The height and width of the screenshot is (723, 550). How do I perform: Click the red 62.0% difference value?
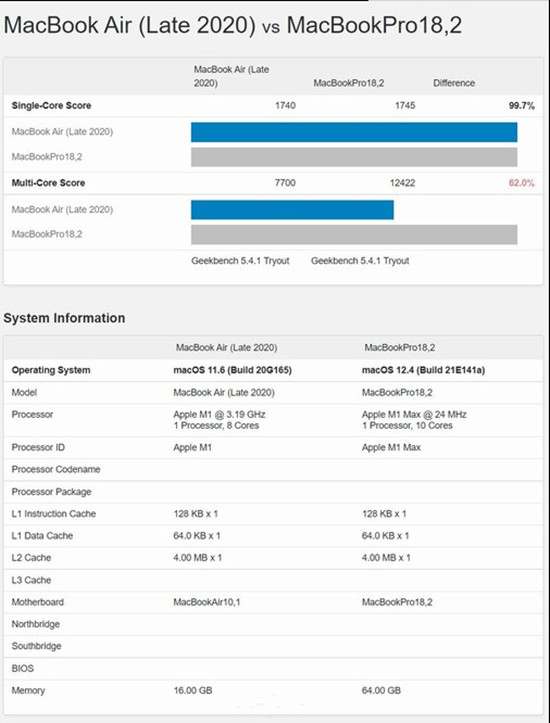point(521,183)
